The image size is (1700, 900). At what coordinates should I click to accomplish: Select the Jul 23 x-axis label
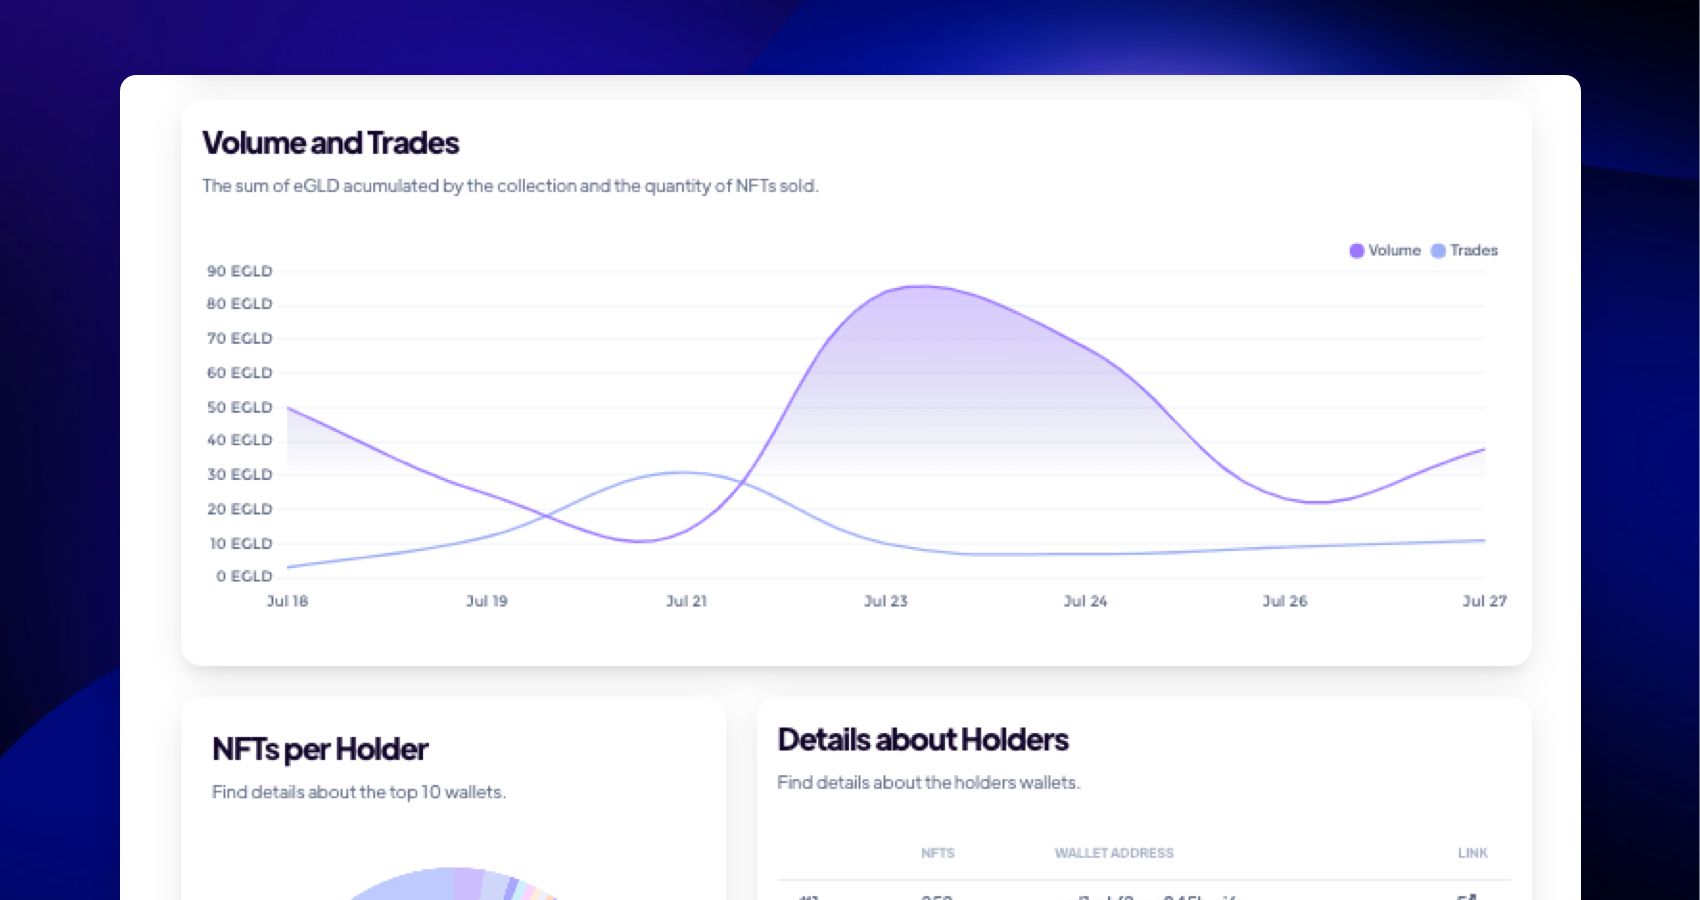point(885,601)
